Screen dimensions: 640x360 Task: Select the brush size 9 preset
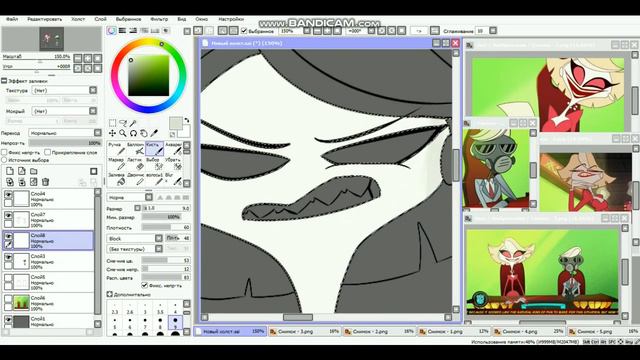176,323
